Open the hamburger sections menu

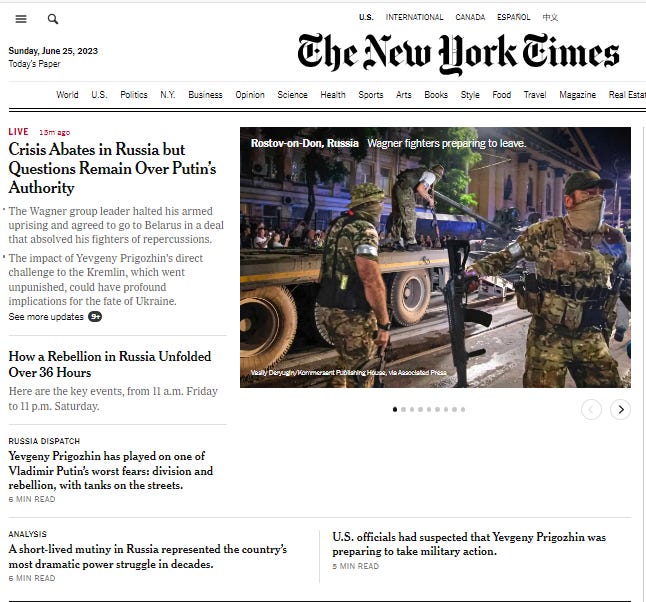click(21, 19)
